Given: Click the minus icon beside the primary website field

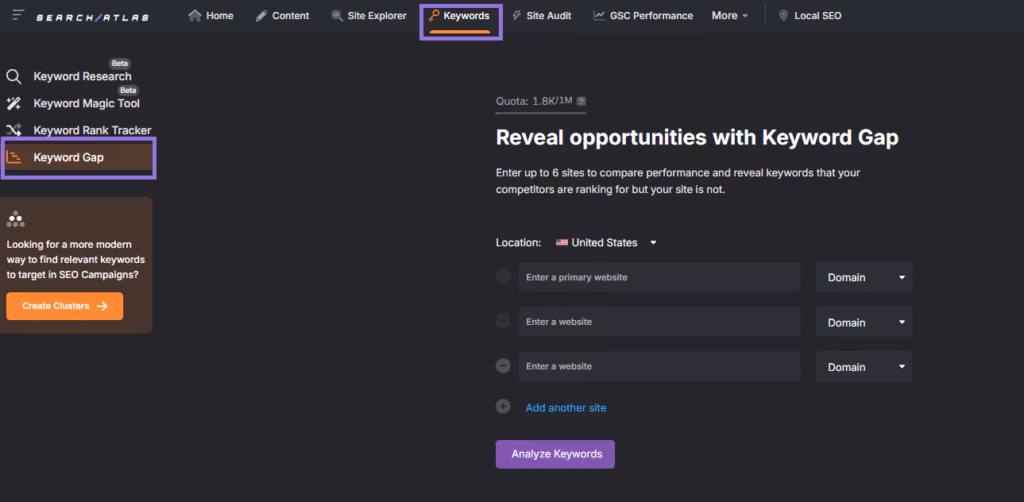Looking at the screenshot, I should 503,277.
